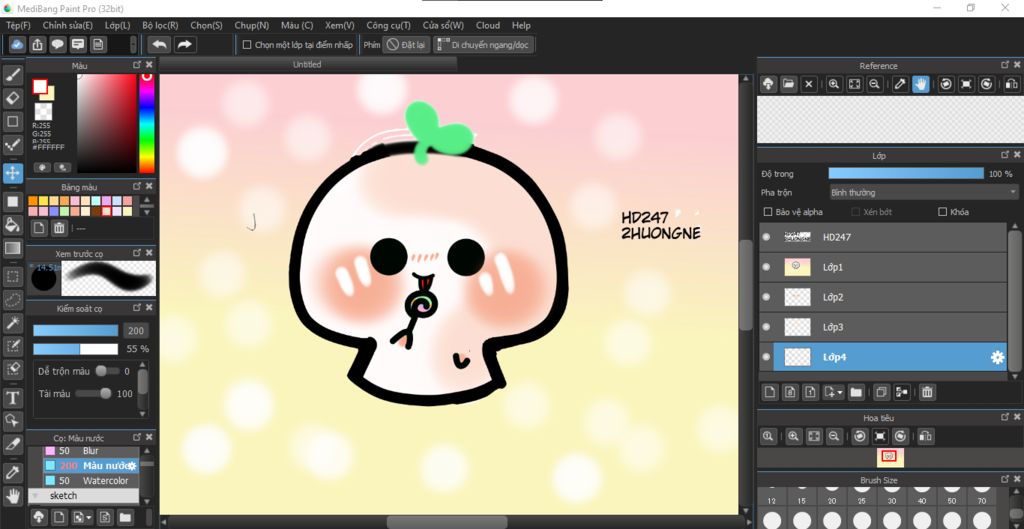Undock the Lớp layer panel

coord(1005,155)
